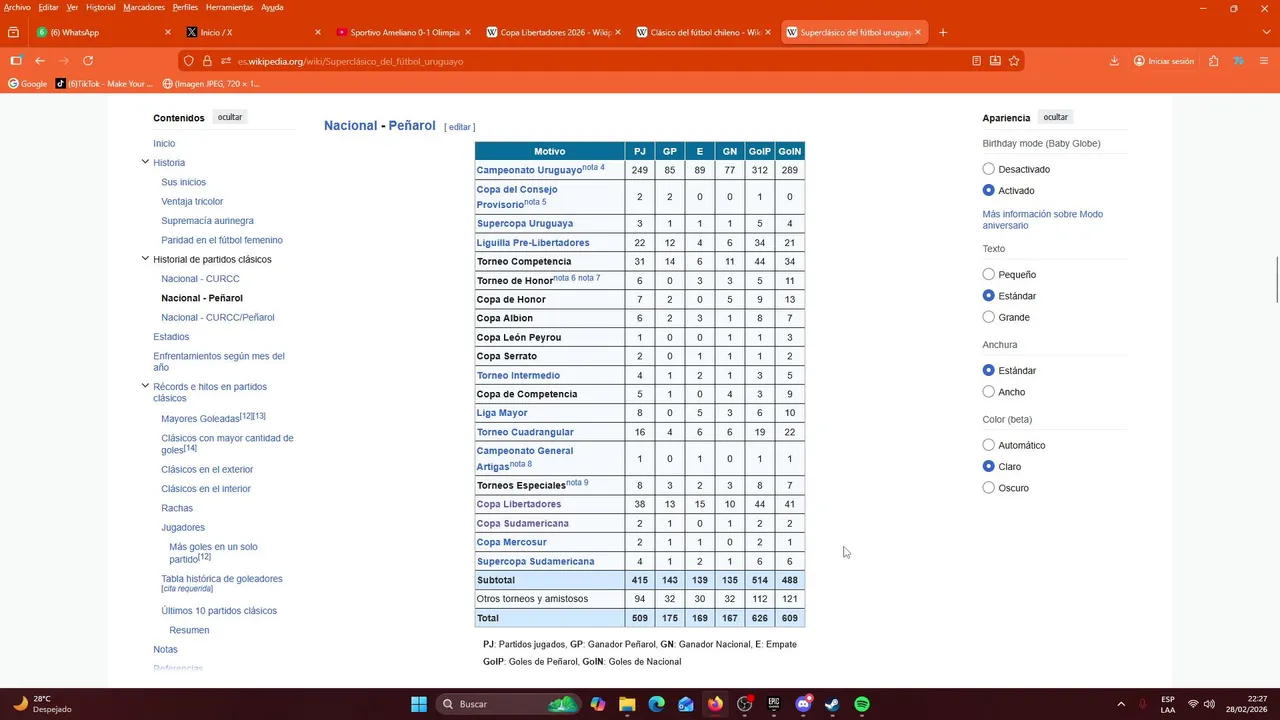The width and height of the screenshot is (1280, 720).
Task: Collapse the Historia section chevron
Action: (x=145, y=162)
